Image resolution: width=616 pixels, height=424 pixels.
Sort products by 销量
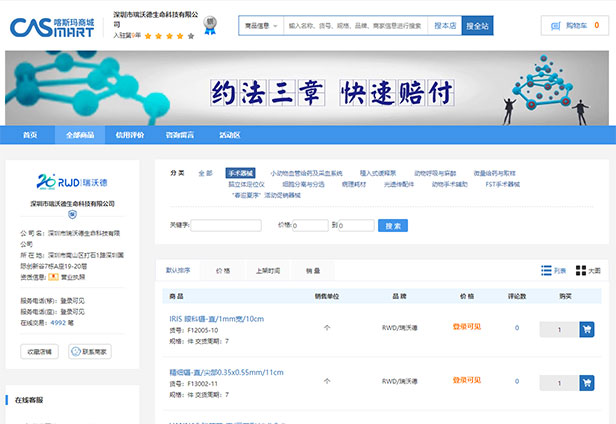(313, 271)
